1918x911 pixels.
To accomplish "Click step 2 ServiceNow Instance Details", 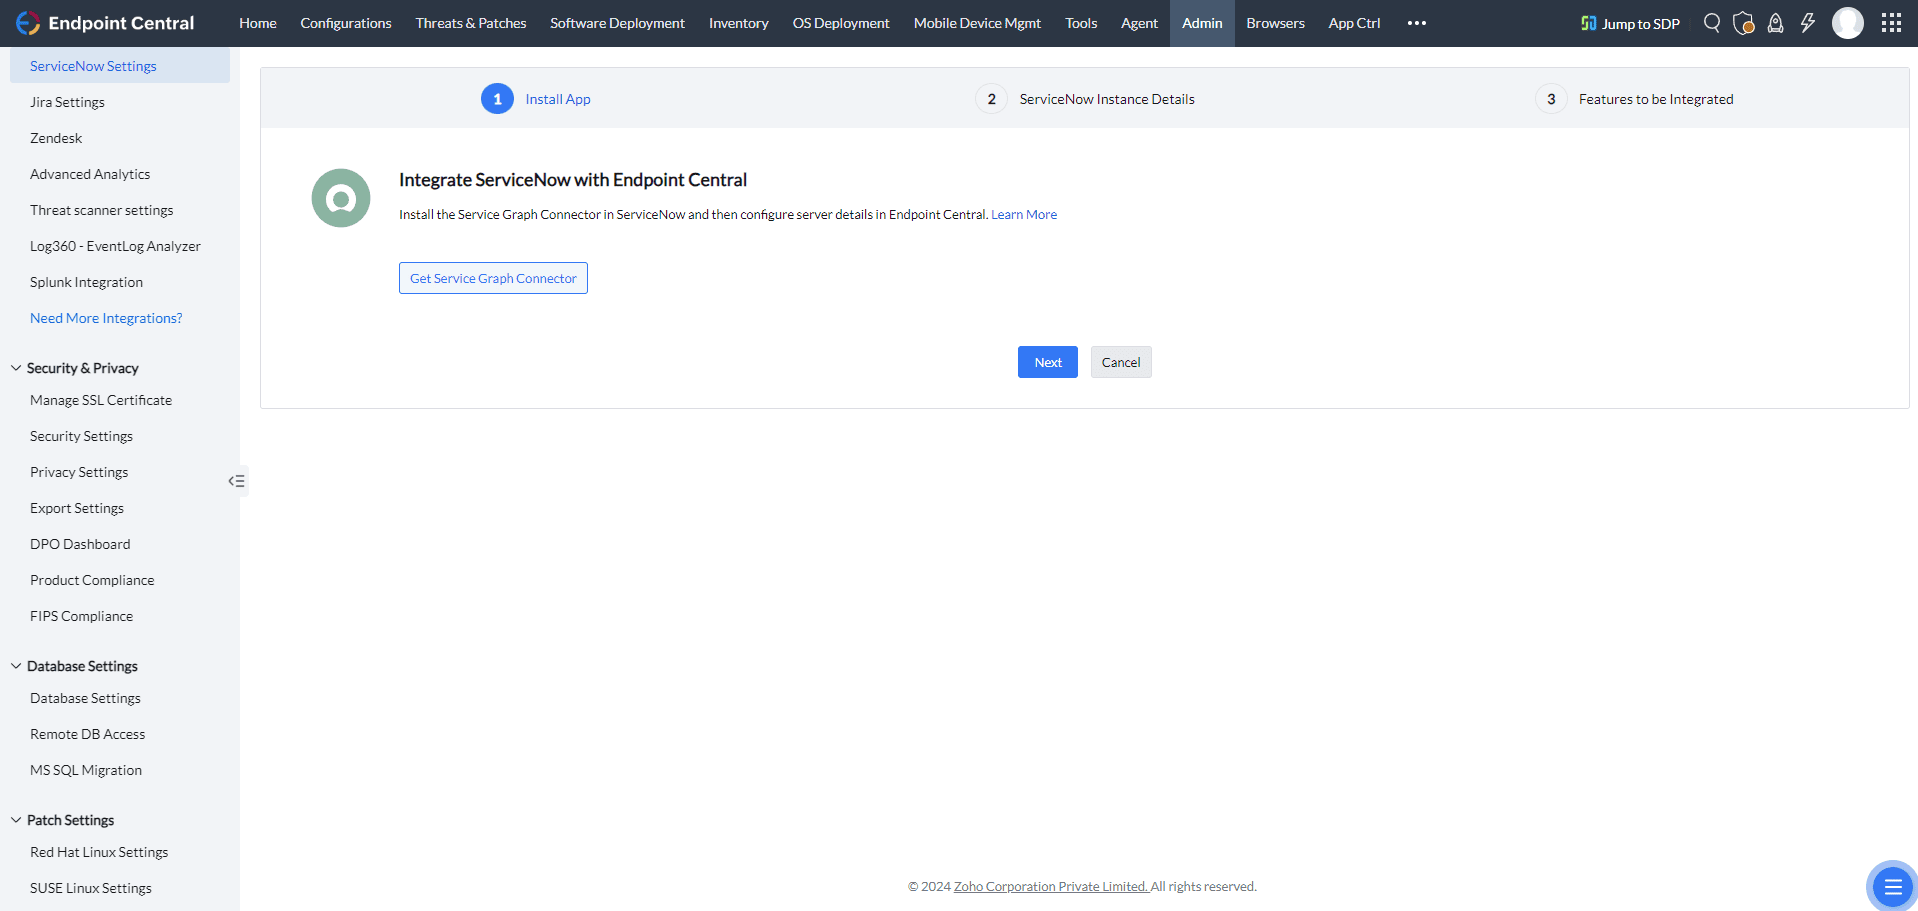I will click(x=1106, y=98).
